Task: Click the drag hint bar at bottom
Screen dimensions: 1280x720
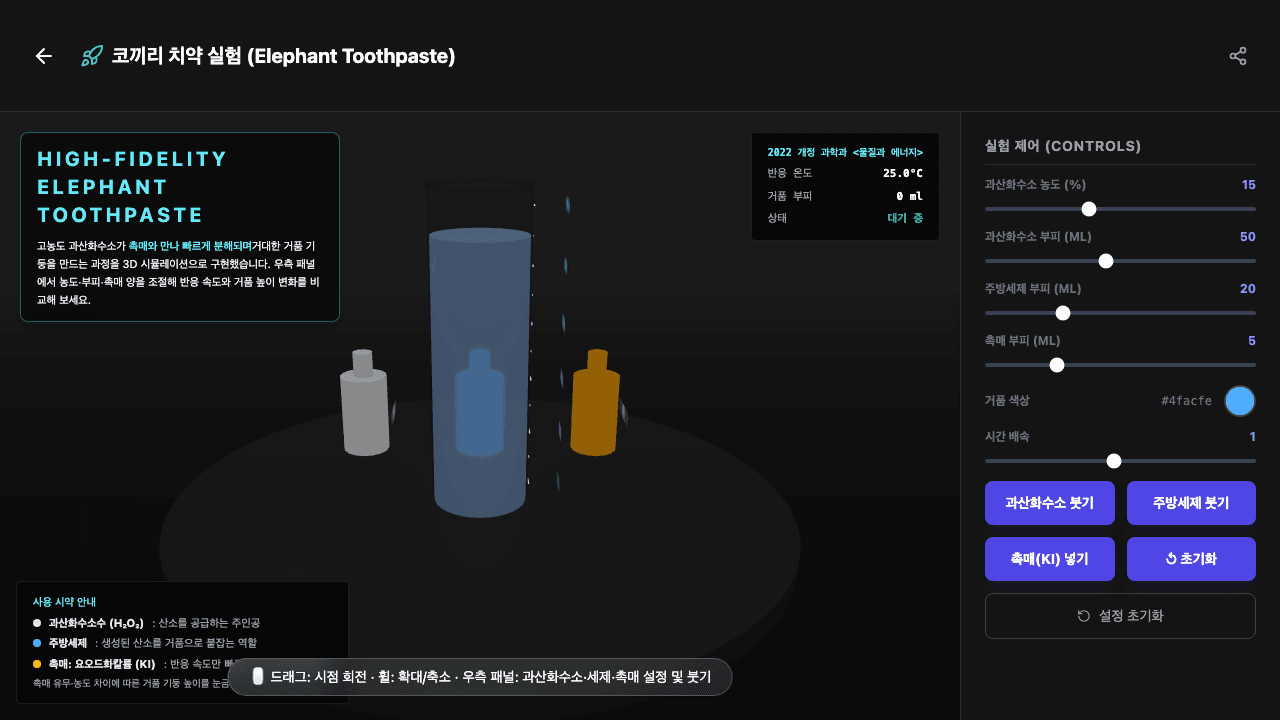Action: tap(480, 677)
